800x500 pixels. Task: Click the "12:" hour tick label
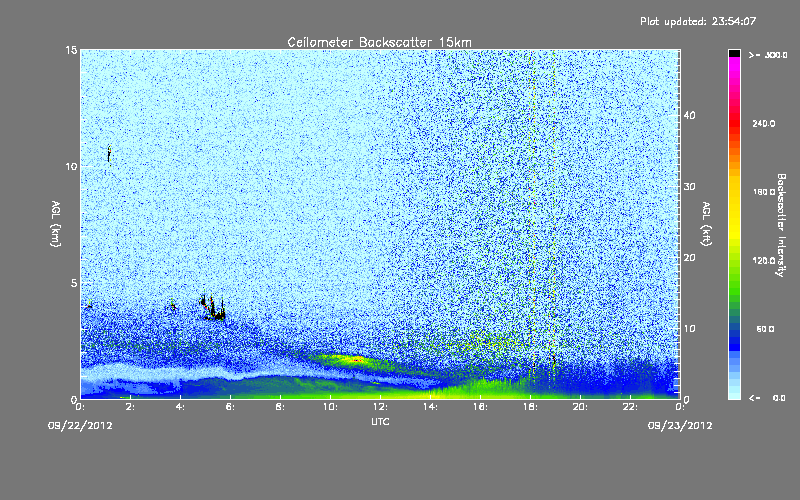click(x=381, y=407)
